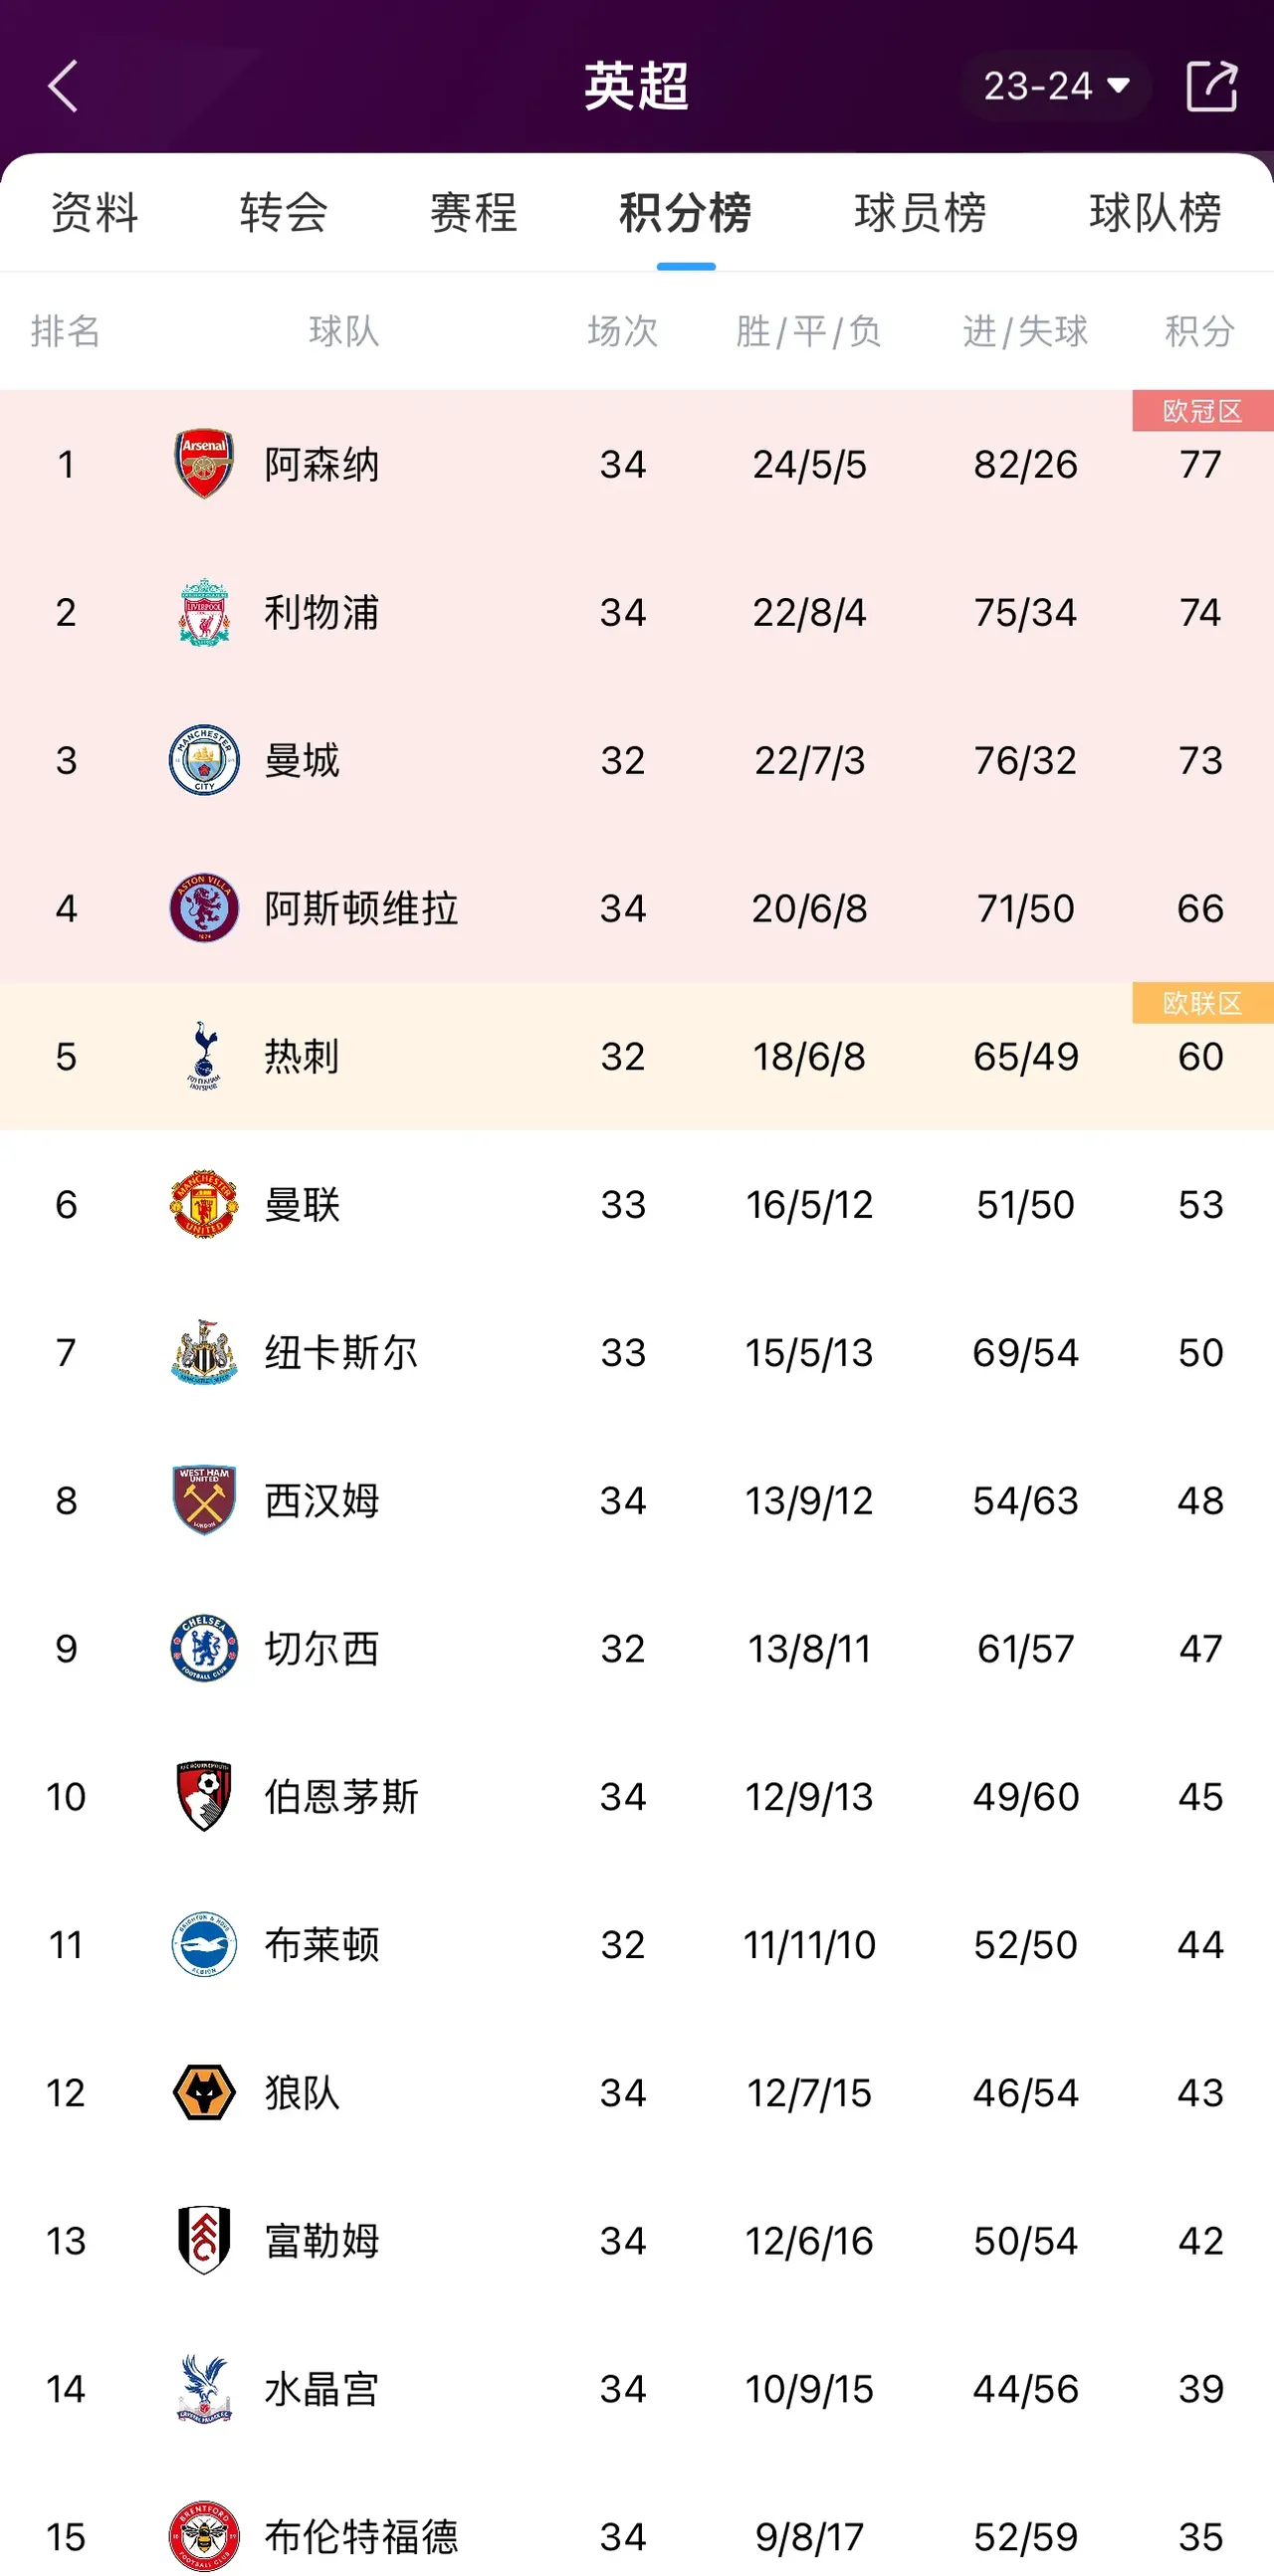
Task: Click the Wolves club crest
Action: pos(202,2092)
